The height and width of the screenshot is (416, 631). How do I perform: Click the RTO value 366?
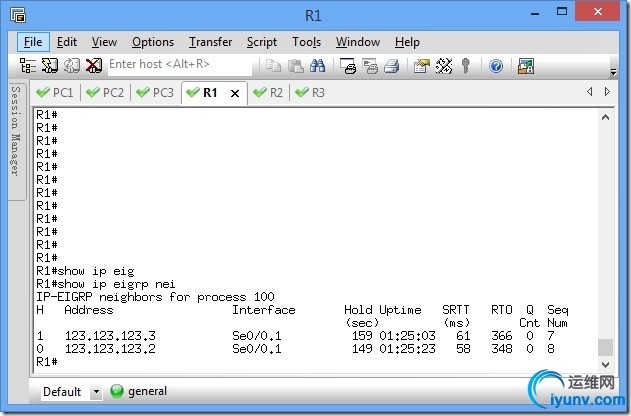[x=502, y=336]
